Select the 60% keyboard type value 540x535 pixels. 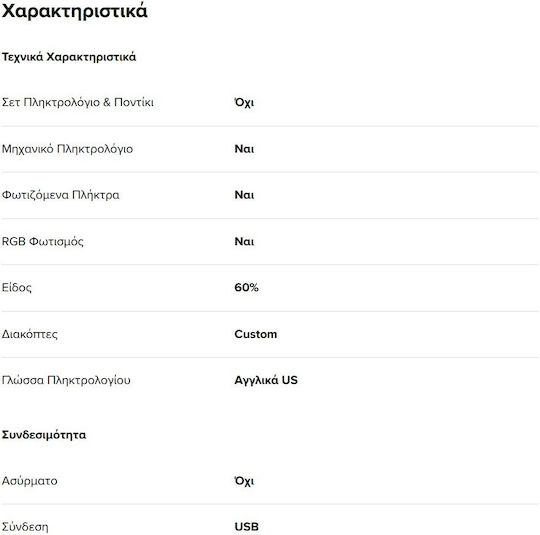coord(246,287)
